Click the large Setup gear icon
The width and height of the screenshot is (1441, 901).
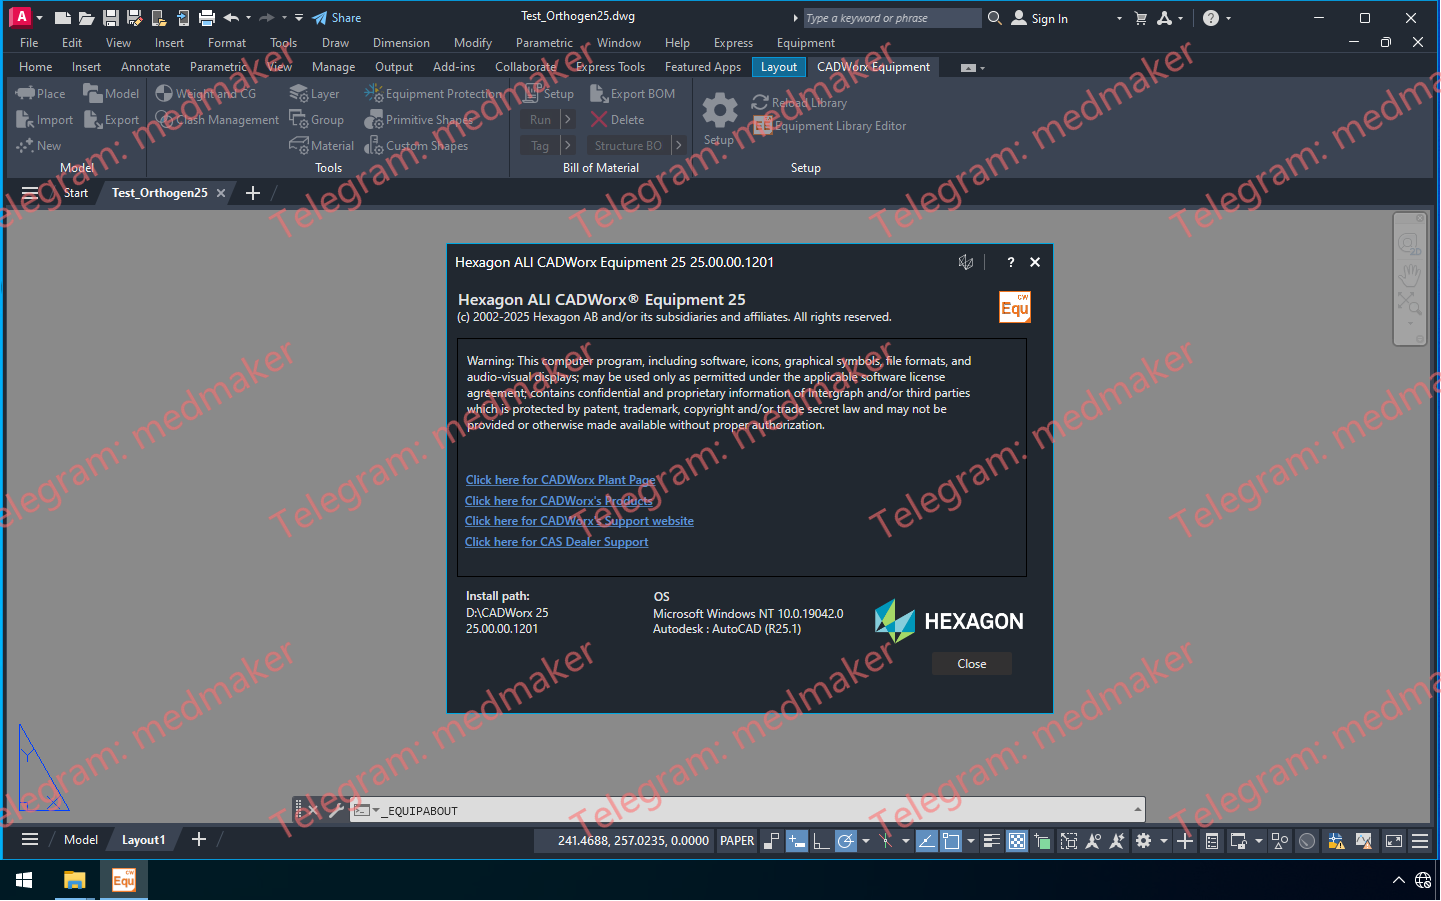[x=719, y=110]
